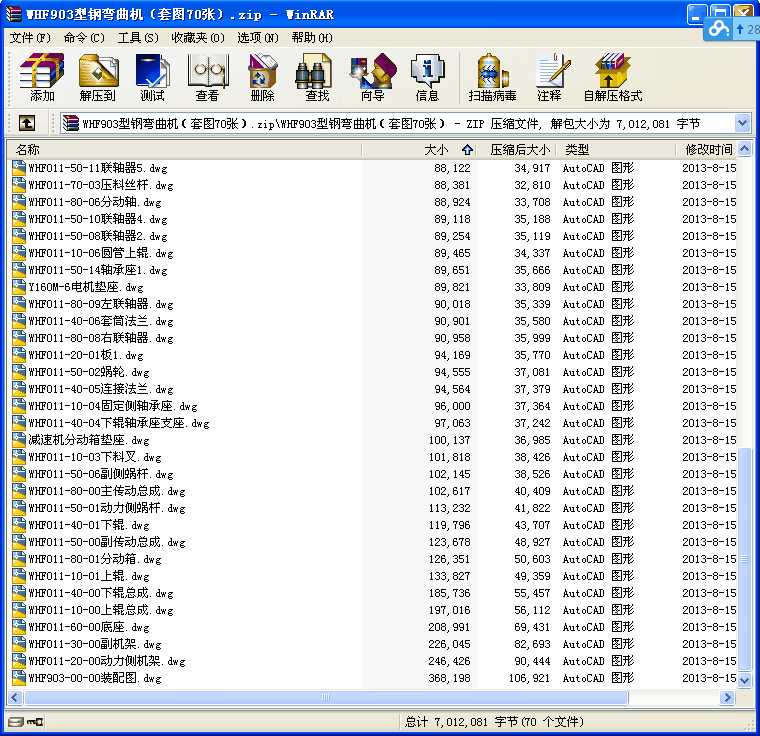Click icon of WHF011-60-00底座.dwg
The image size is (760, 736).
click(19, 626)
